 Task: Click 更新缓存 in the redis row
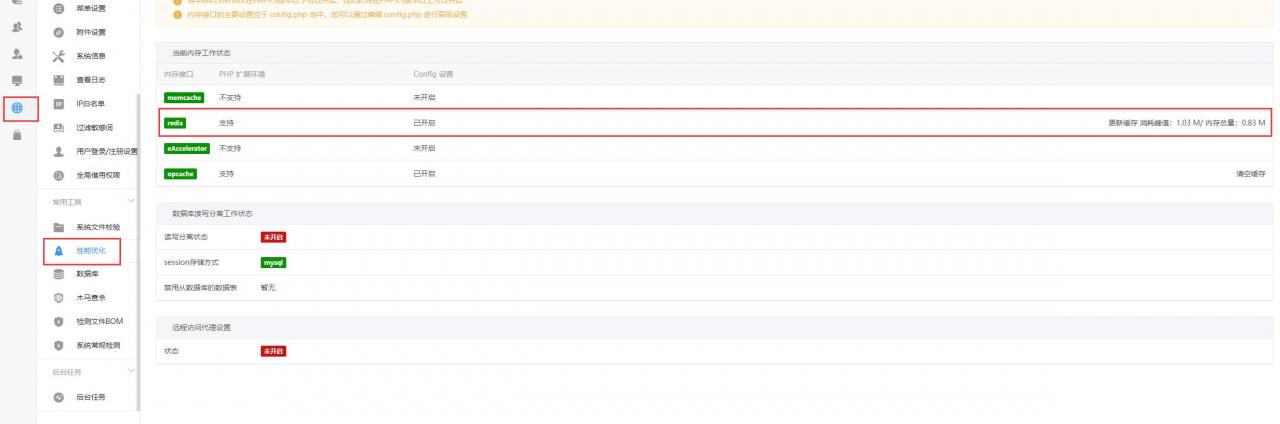pos(1123,123)
